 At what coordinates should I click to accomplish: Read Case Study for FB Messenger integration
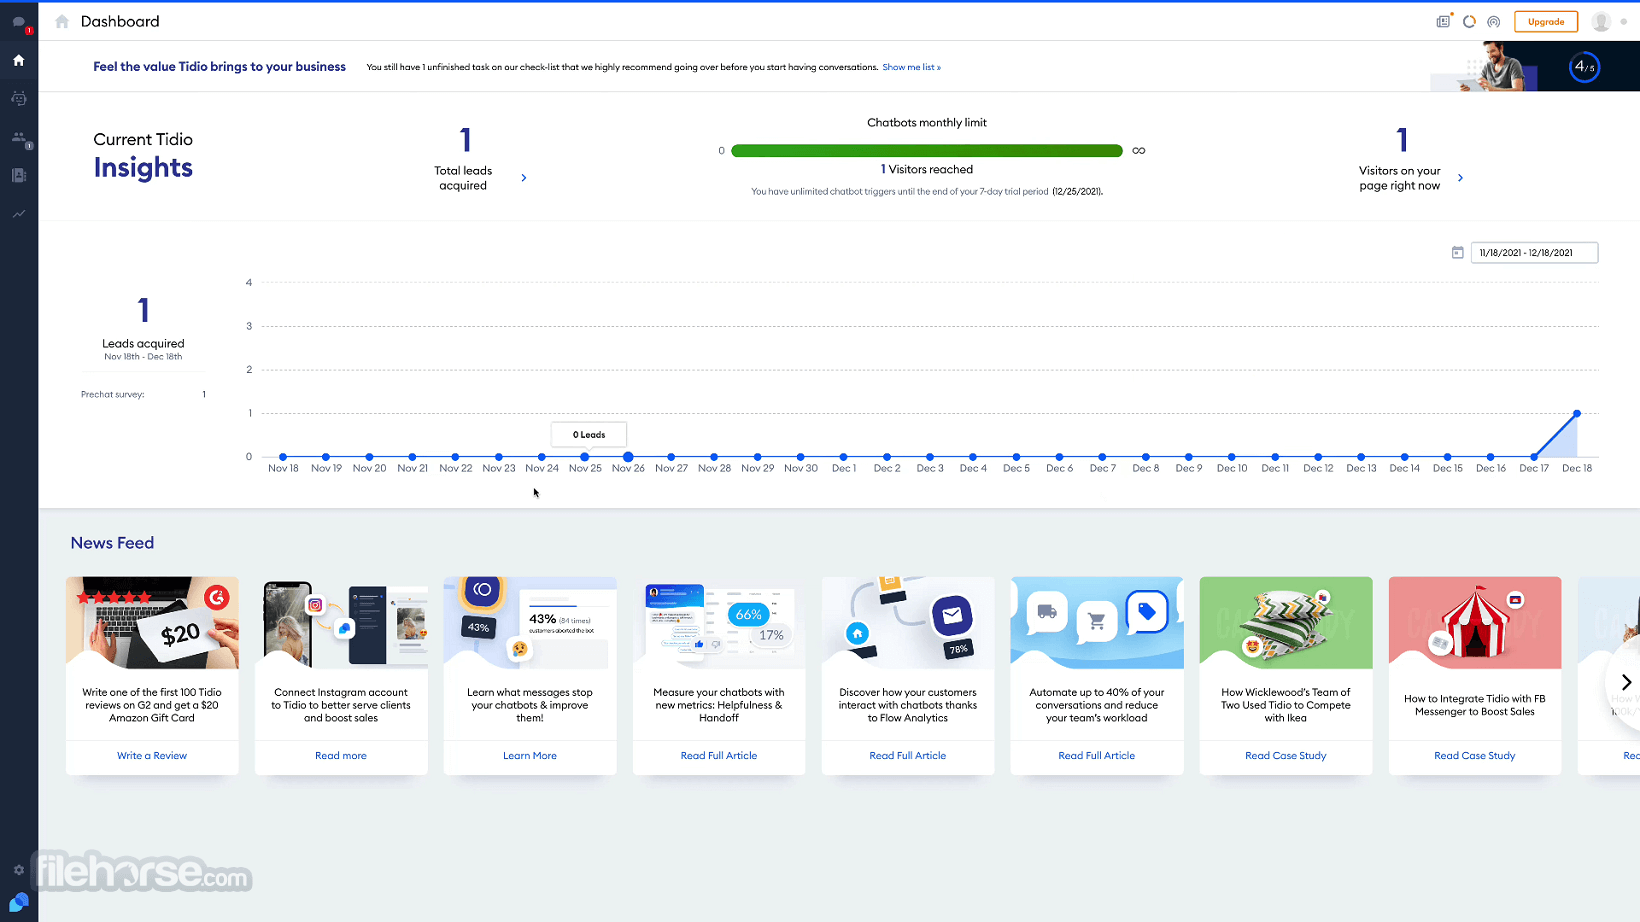click(1475, 756)
